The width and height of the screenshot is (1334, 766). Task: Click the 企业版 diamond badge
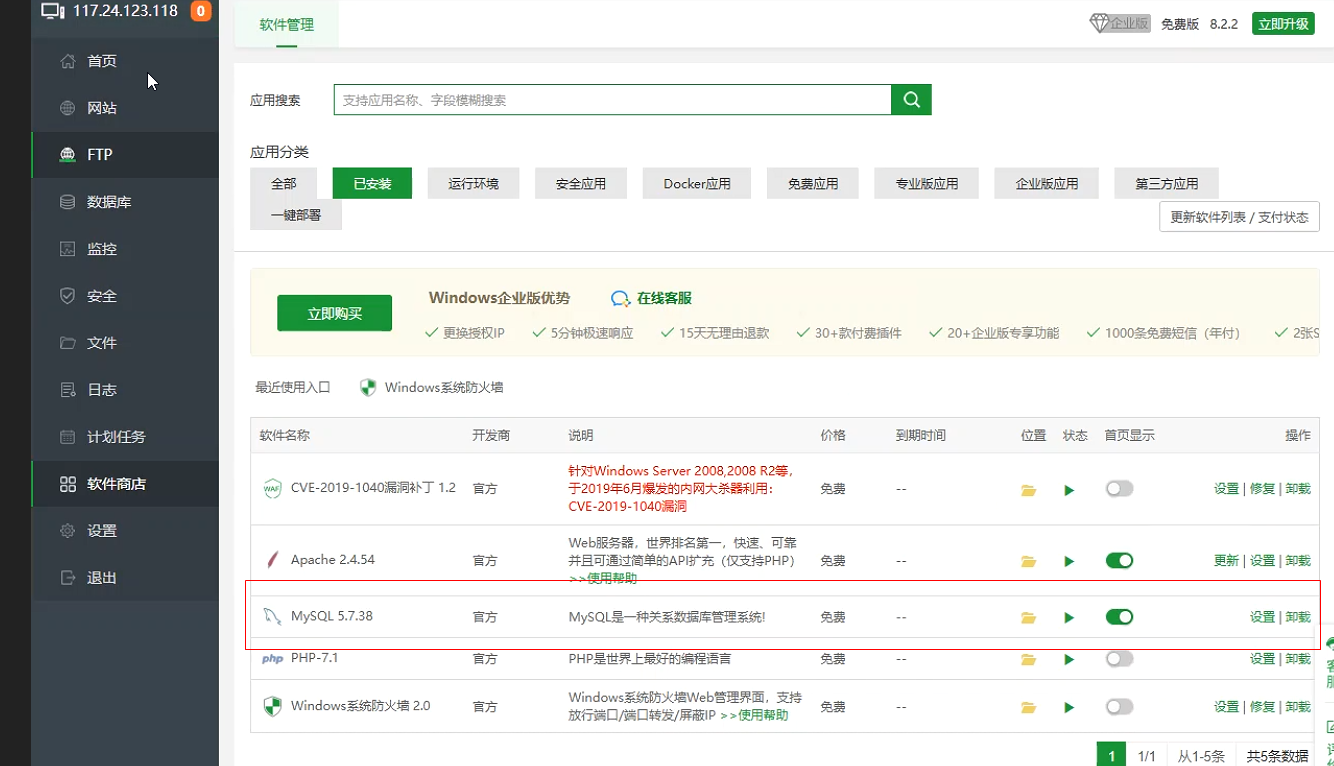(x=1120, y=24)
